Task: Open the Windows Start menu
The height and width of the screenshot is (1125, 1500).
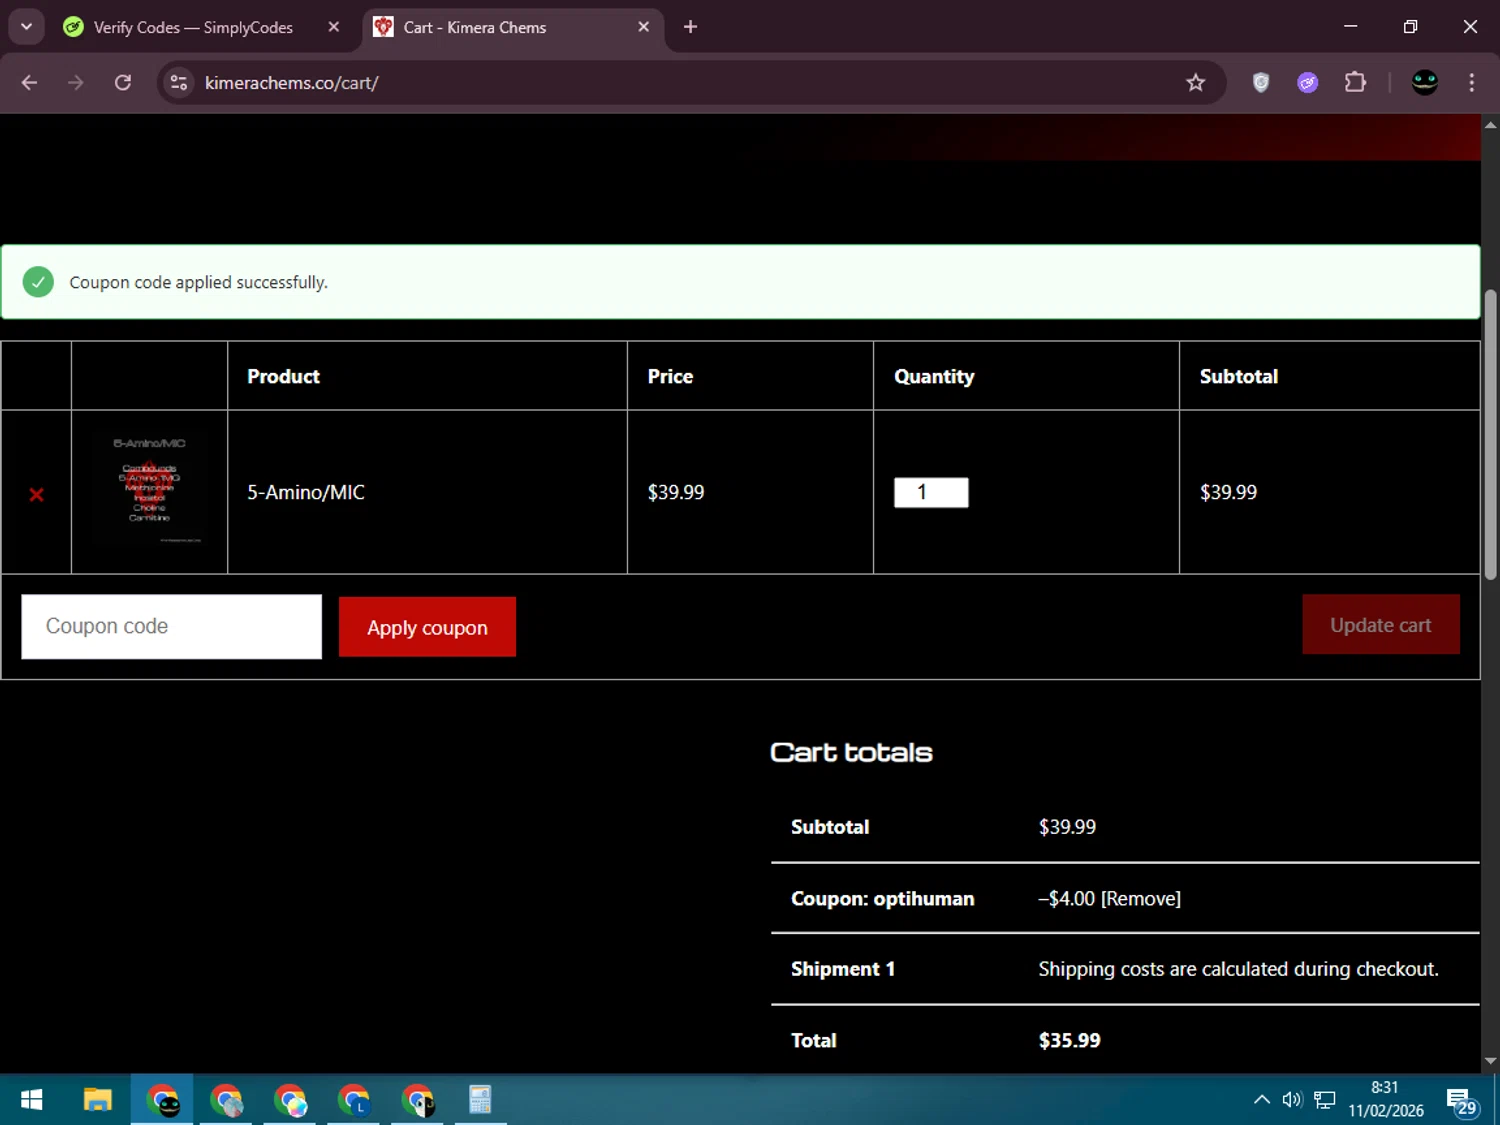Action: (x=31, y=1101)
